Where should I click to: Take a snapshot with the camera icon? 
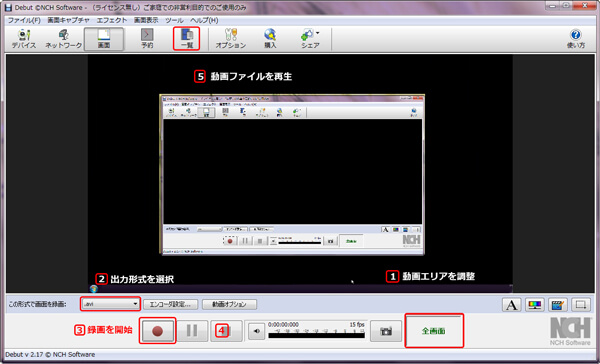(386, 331)
